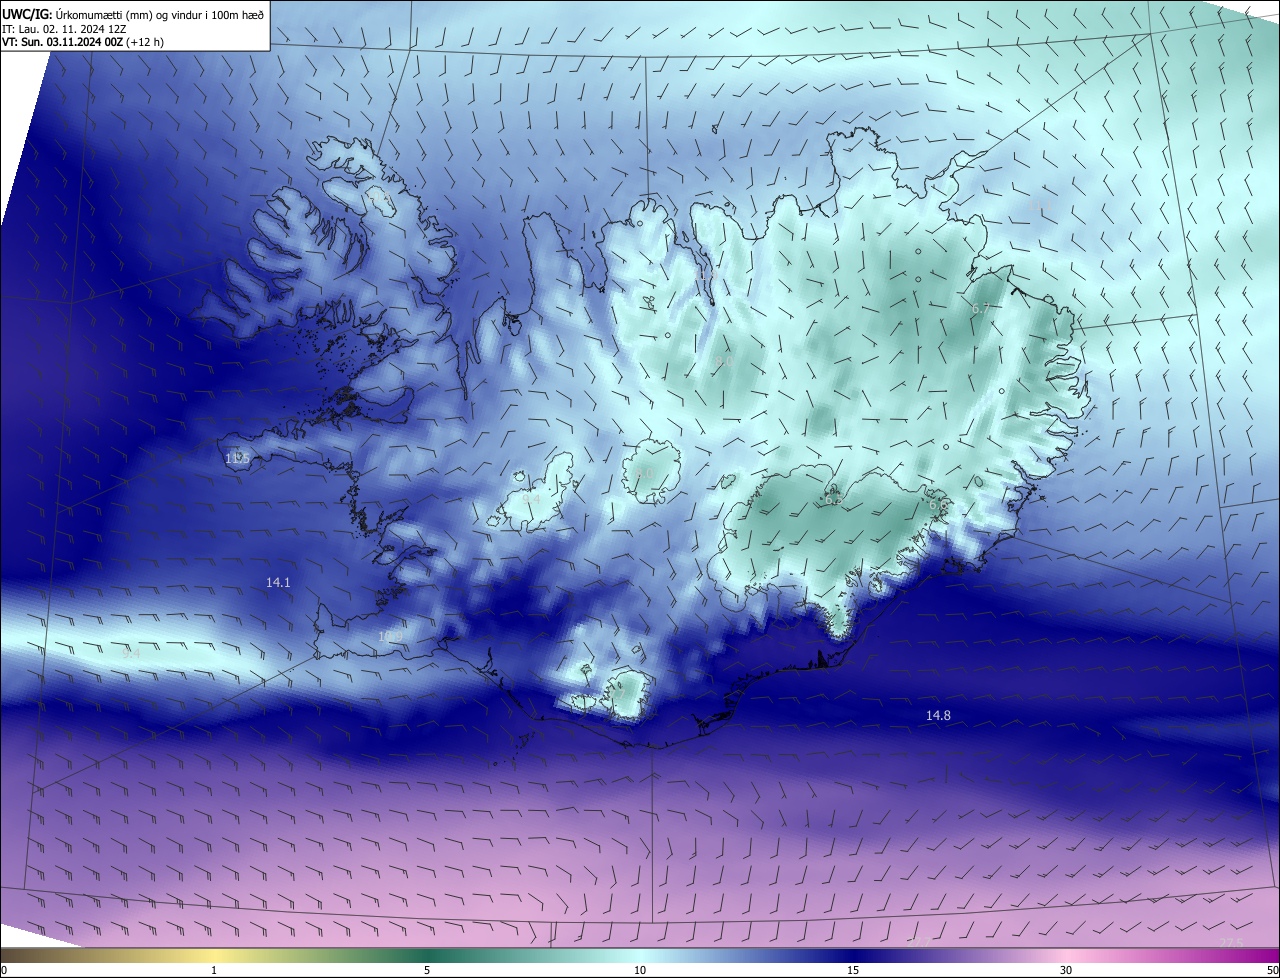
Task: Click the 11.1 value label off the northeast coast
Action: coord(1041,206)
